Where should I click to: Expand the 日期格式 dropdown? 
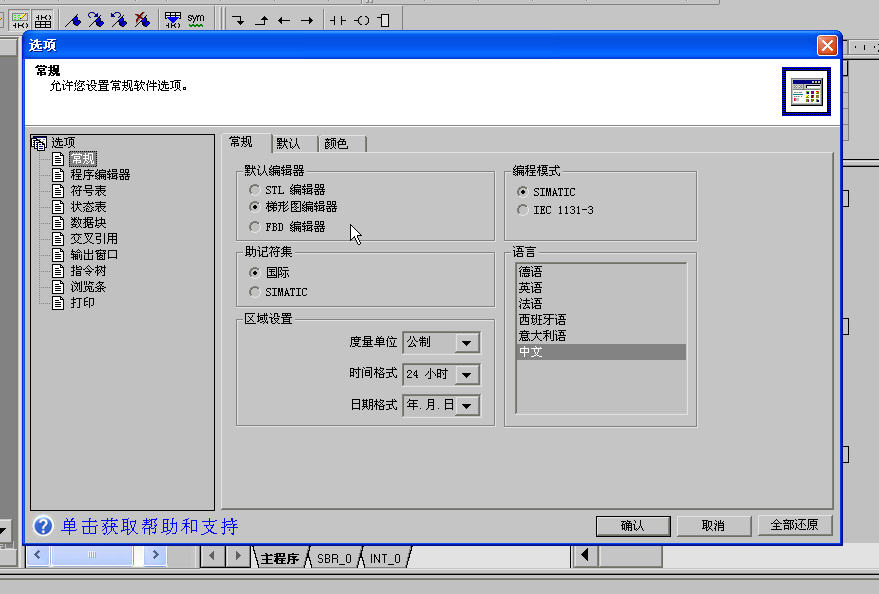(x=466, y=406)
